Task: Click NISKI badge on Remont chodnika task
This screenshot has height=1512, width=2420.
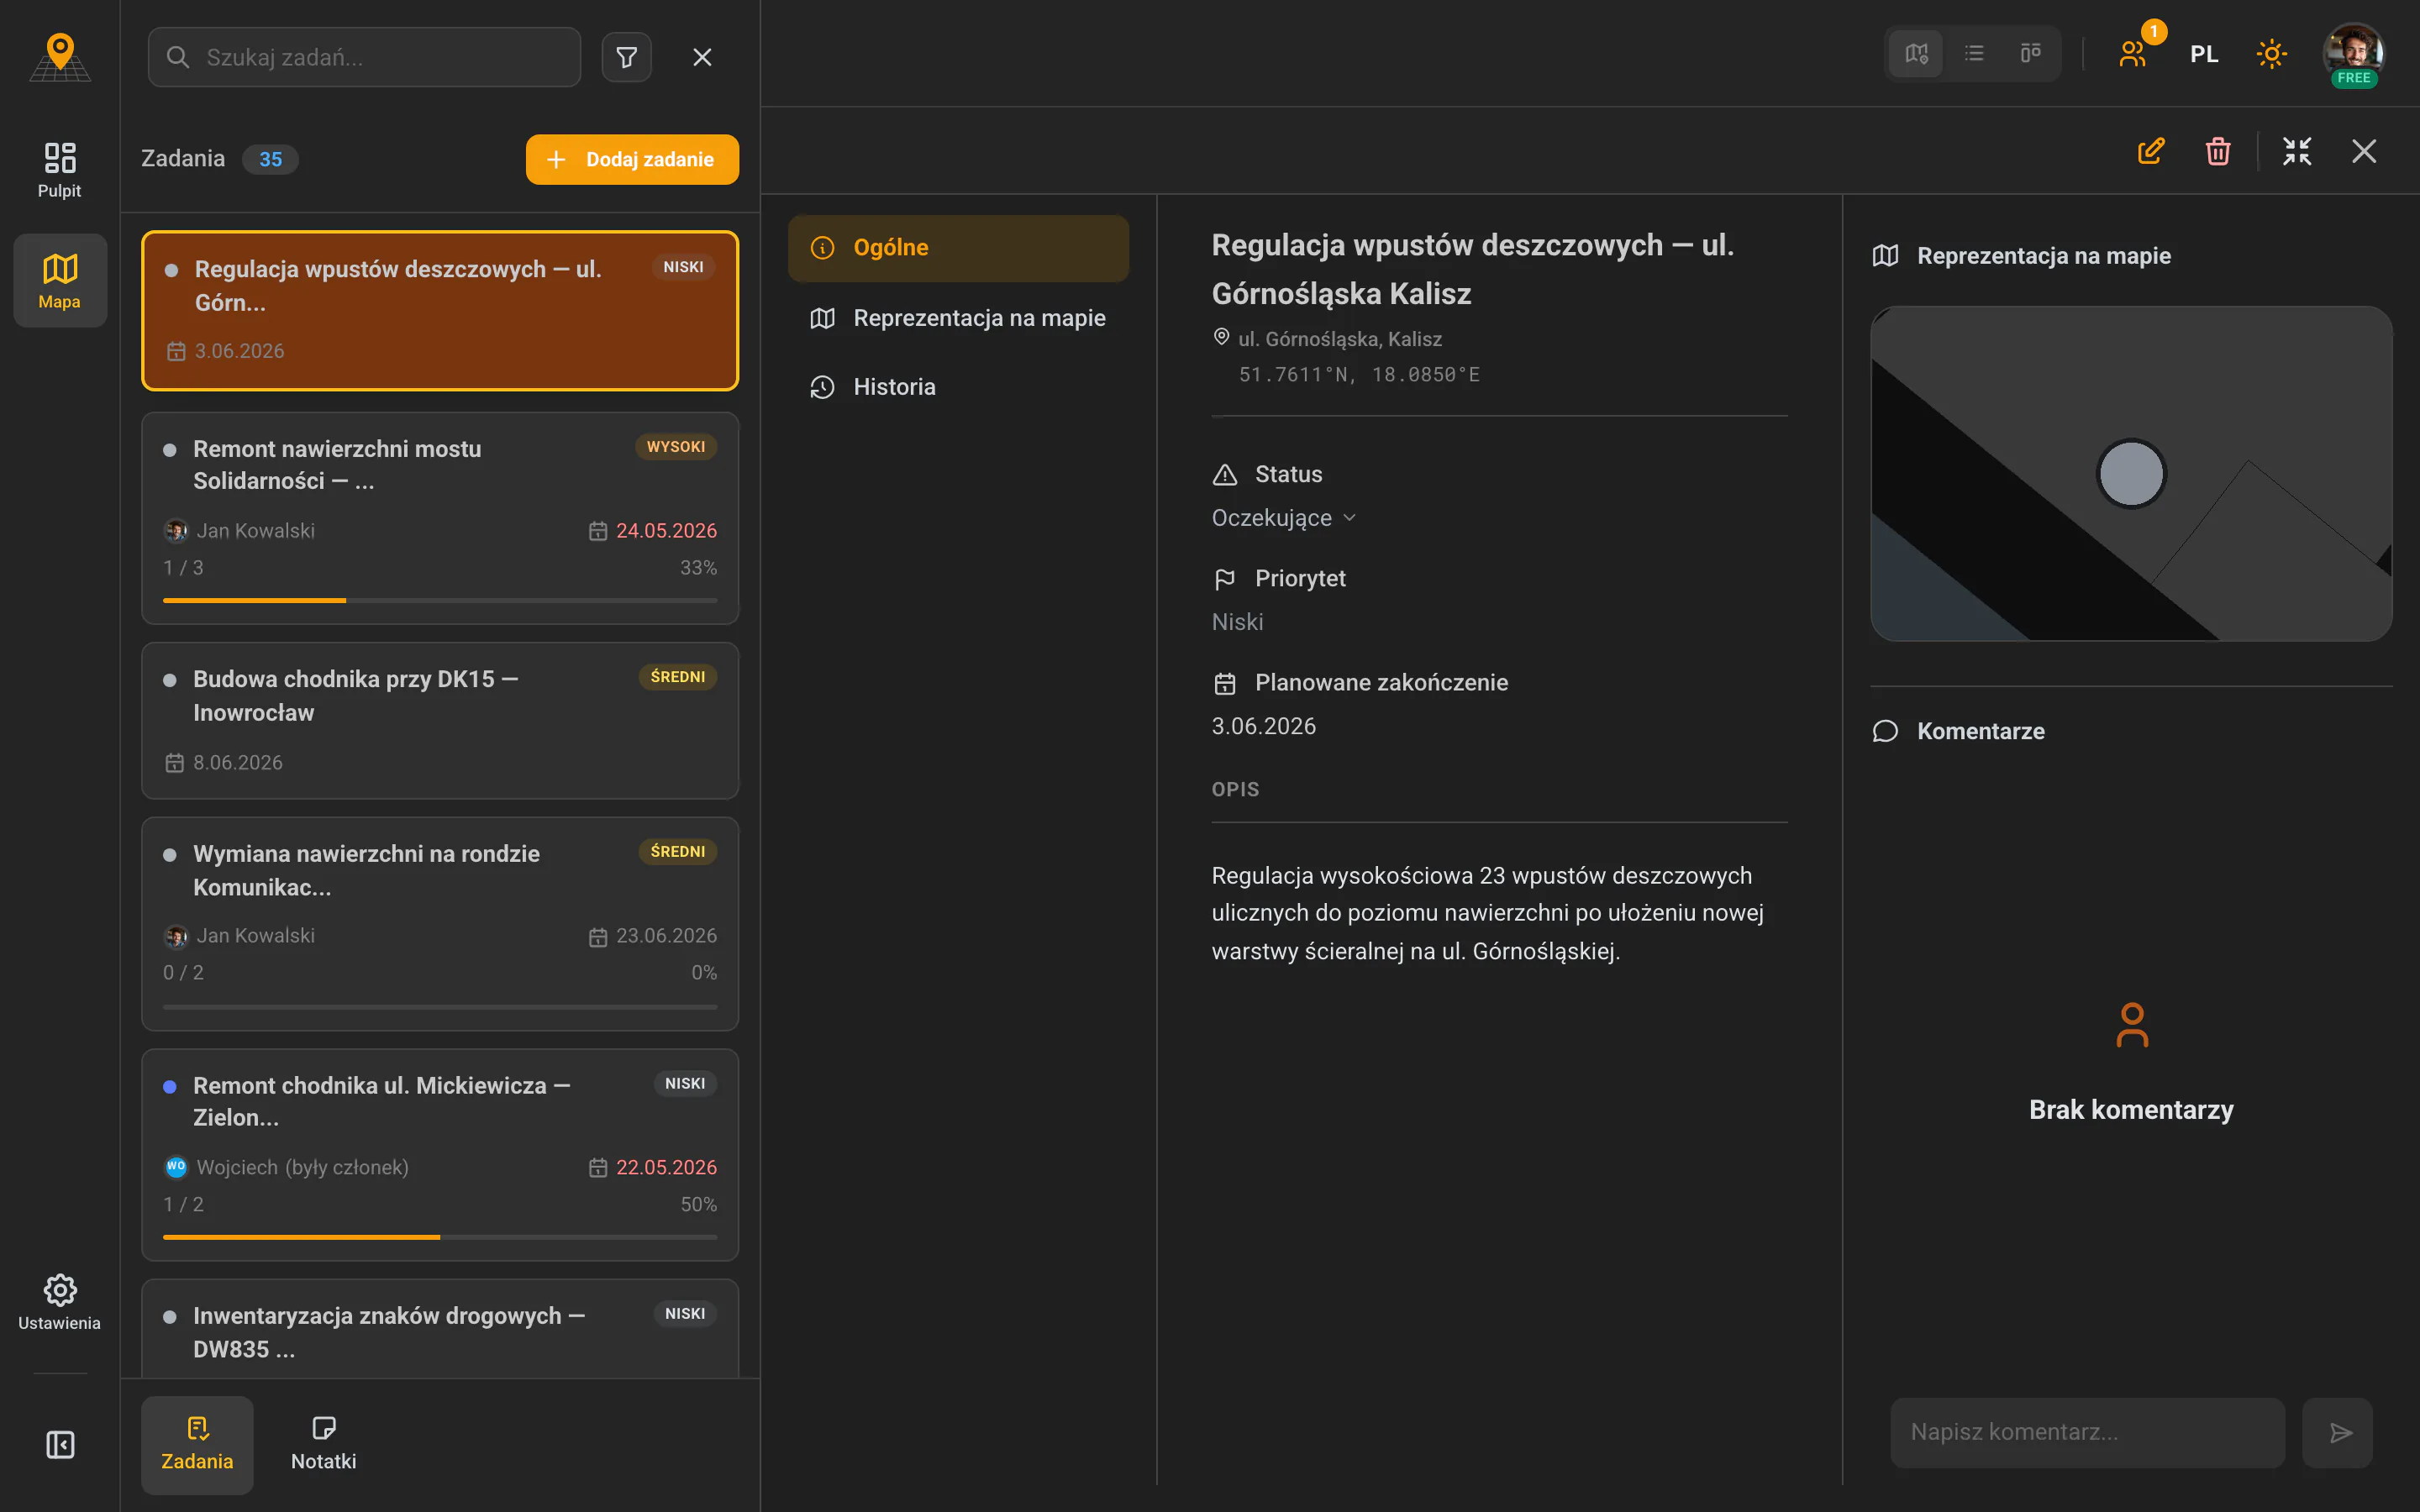Action: (x=685, y=1083)
